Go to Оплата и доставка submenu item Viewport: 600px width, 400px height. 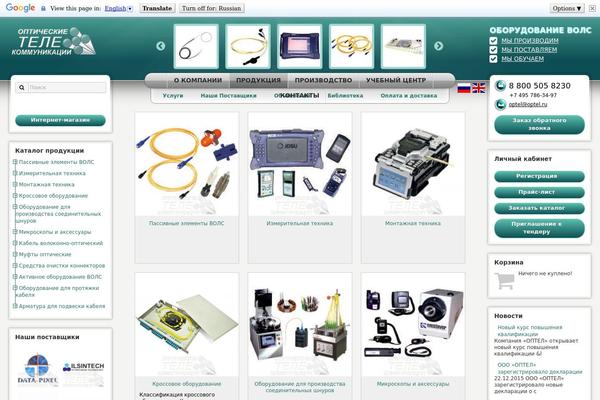click(x=409, y=96)
